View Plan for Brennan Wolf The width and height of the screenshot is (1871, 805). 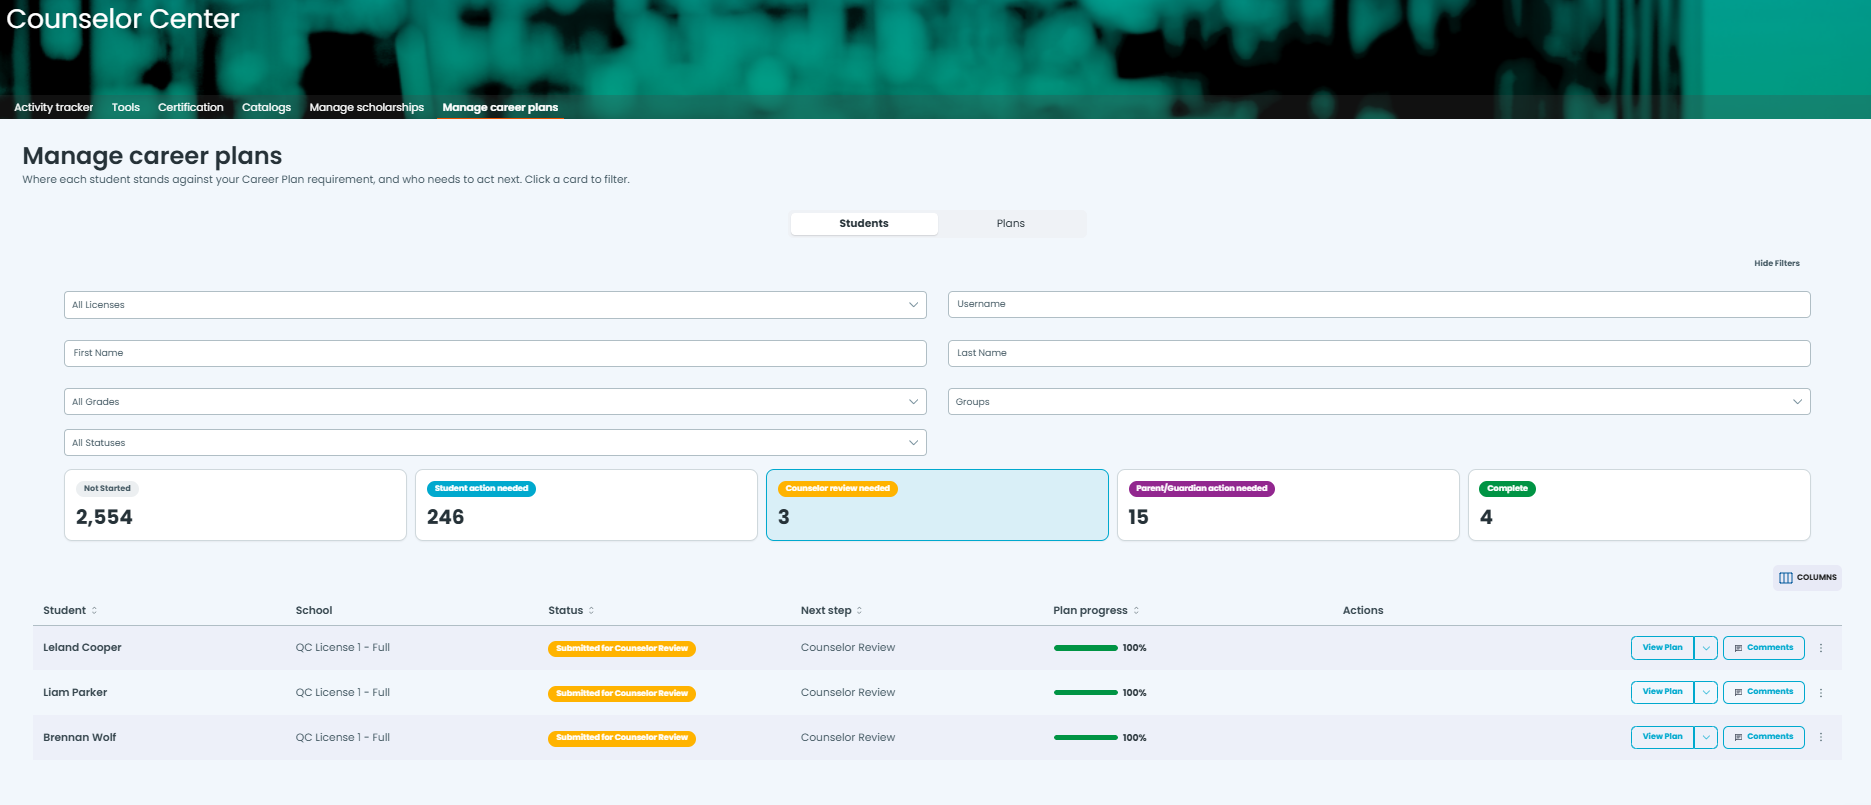click(x=1662, y=737)
